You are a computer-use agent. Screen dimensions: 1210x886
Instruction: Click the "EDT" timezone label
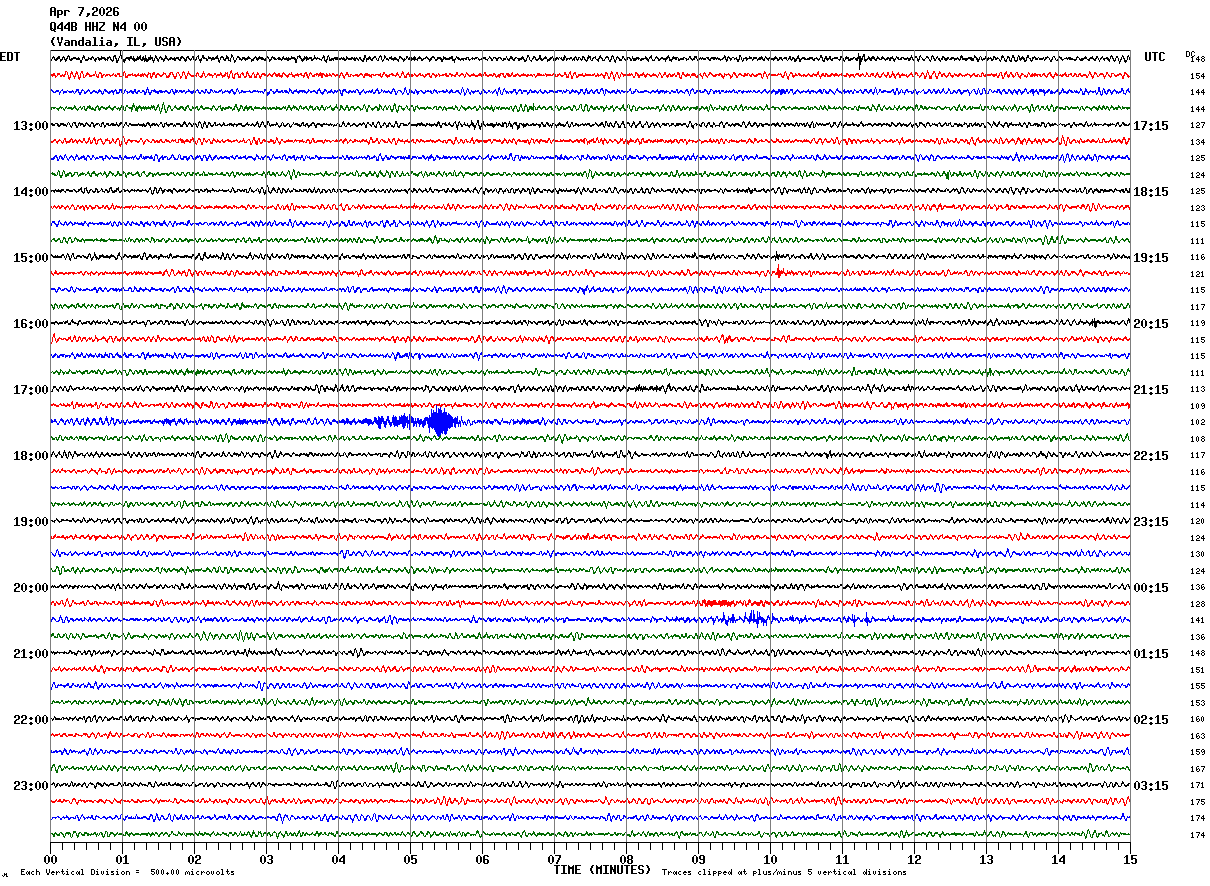point(10,57)
